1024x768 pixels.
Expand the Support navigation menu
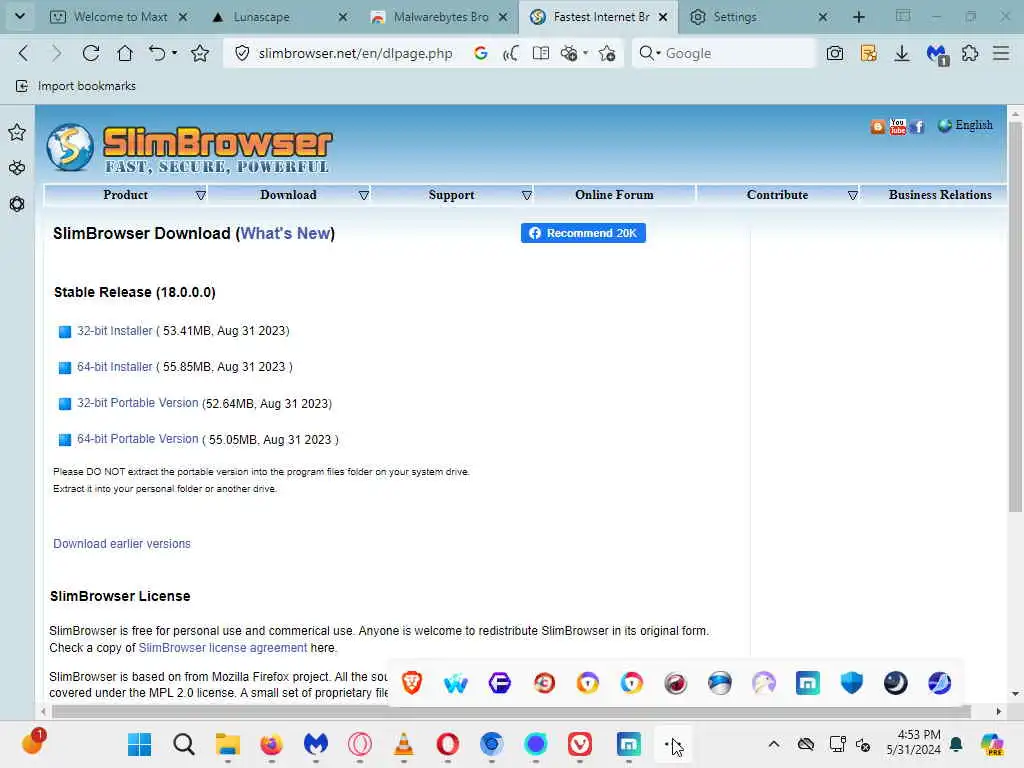451,195
